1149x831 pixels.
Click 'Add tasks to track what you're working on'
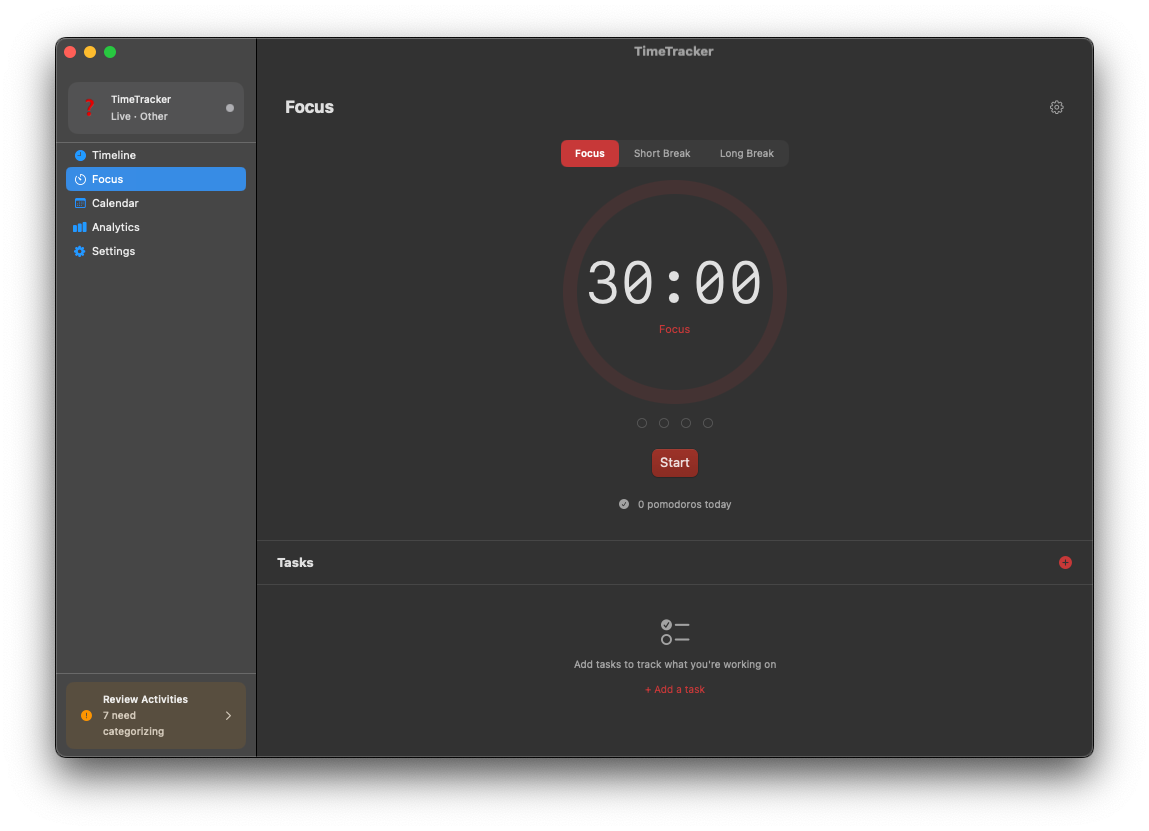click(675, 665)
